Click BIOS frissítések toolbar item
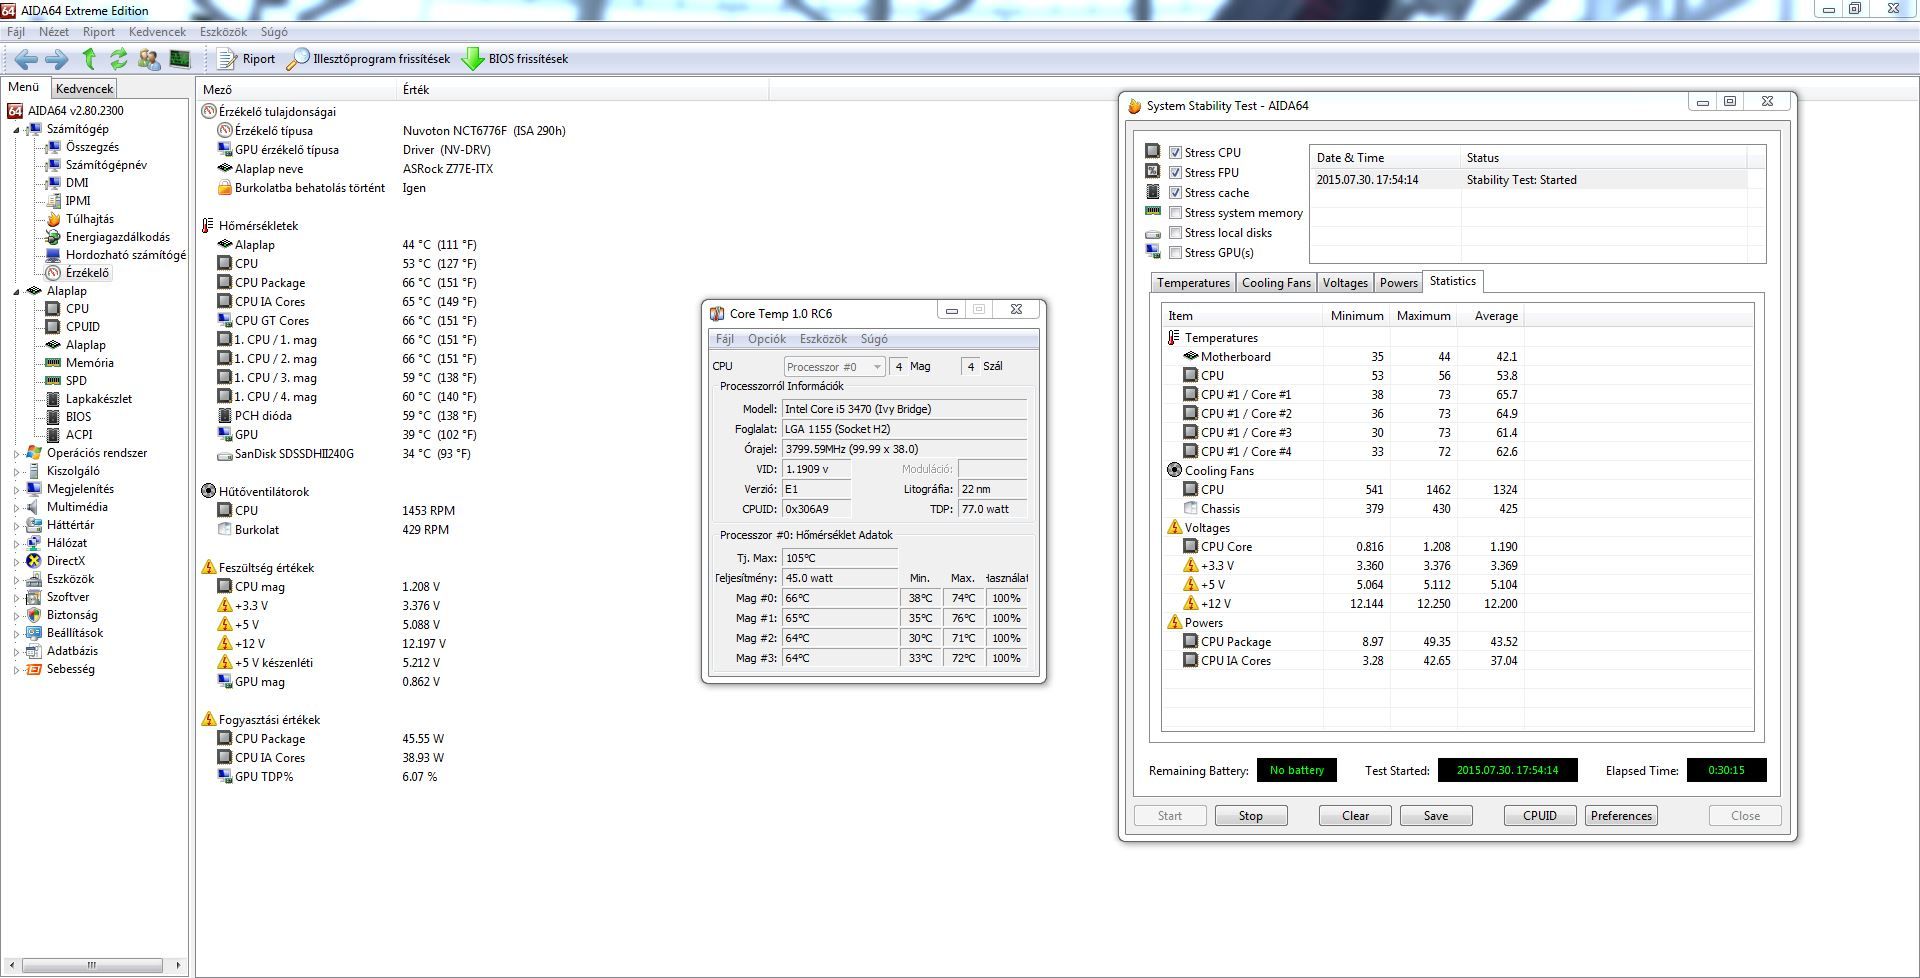Image resolution: width=1920 pixels, height=978 pixels. [515, 59]
